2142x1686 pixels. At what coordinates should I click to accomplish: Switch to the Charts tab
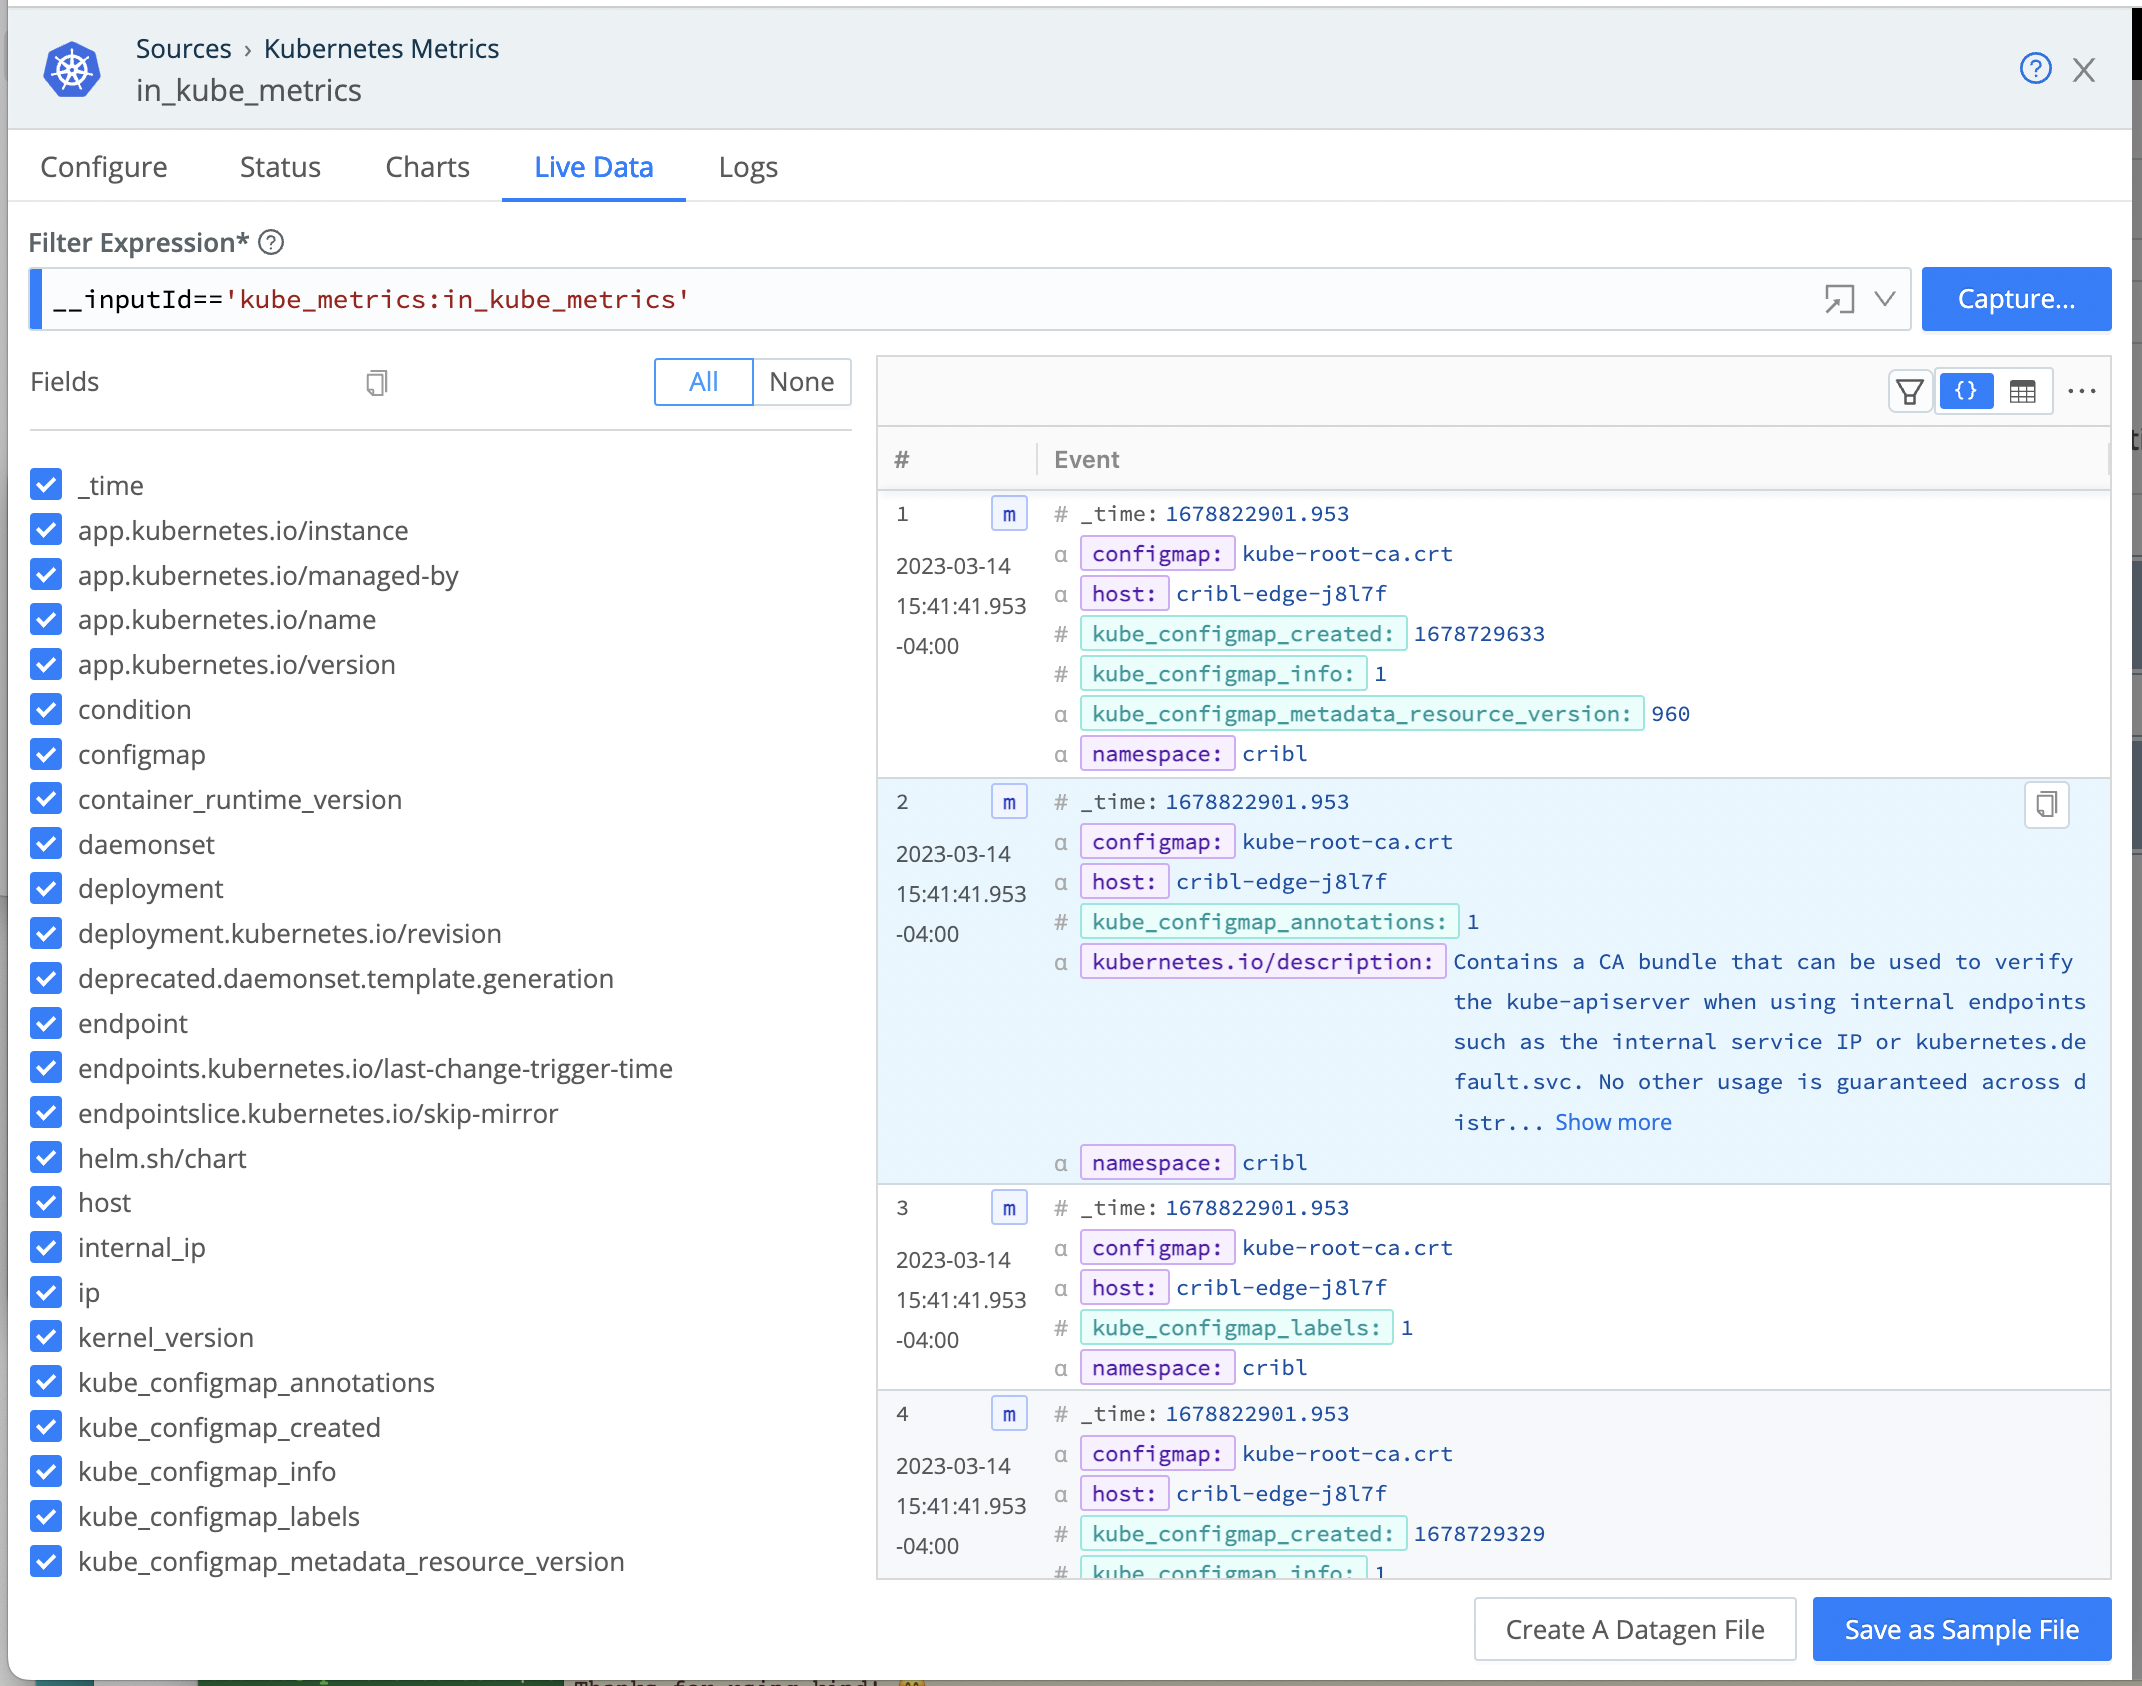427,167
